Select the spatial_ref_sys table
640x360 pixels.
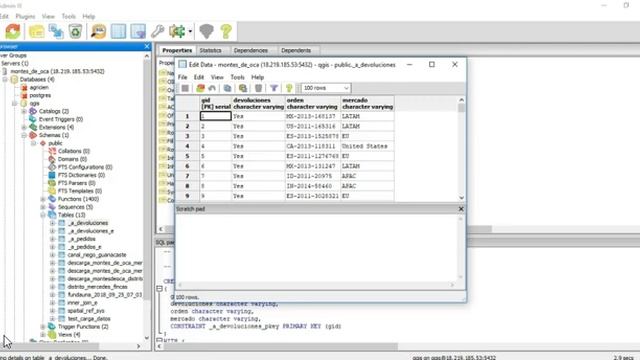[x=86, y=311]
